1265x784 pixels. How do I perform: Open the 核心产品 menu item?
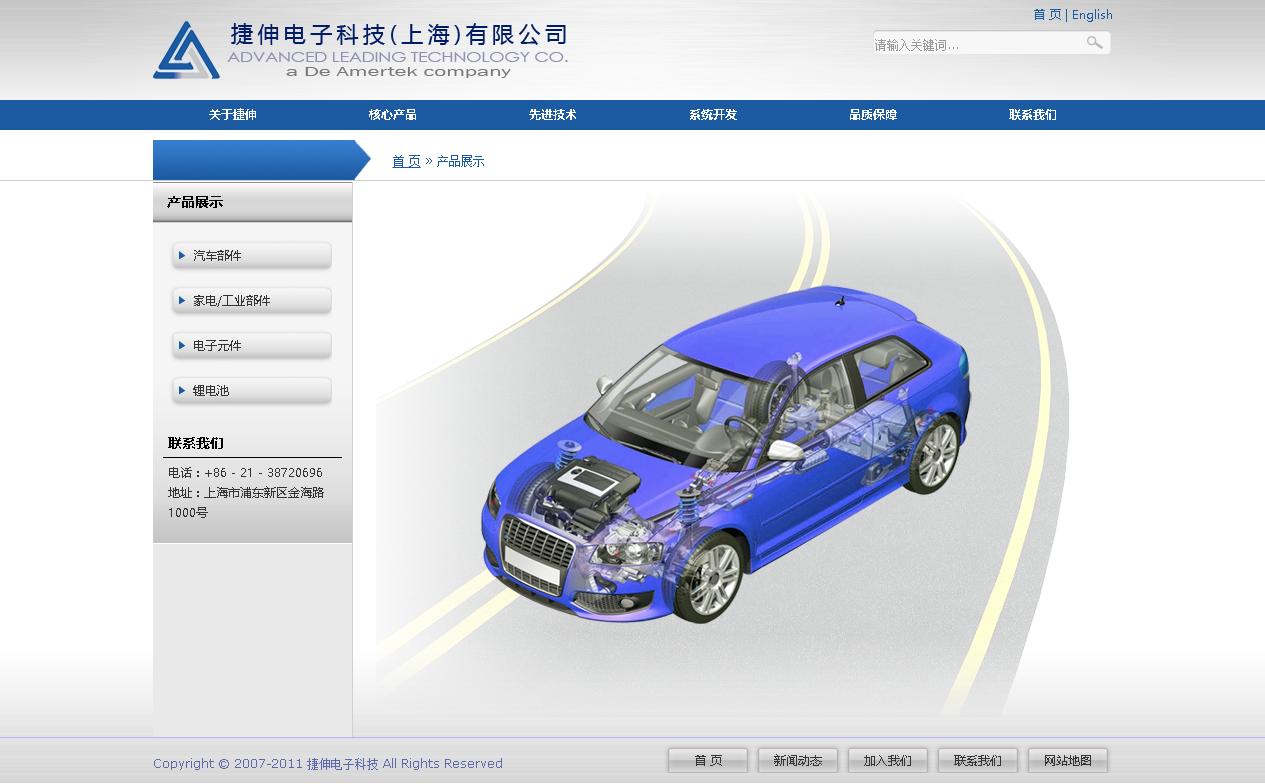(392, 115)
